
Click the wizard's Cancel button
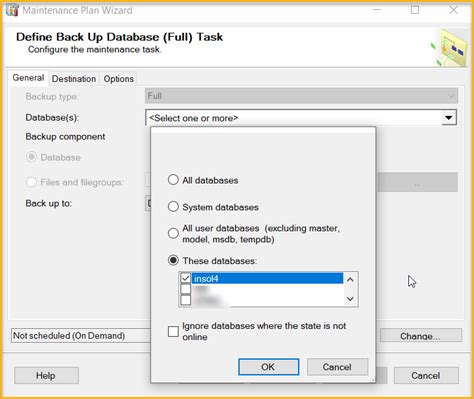pyautogui.click(x=426, y=376)
